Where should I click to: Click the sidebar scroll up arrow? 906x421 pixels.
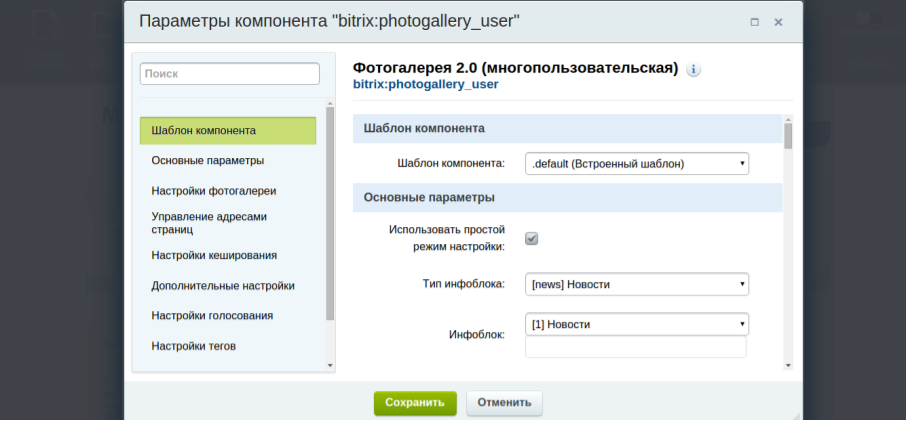(x=330, y=104)
